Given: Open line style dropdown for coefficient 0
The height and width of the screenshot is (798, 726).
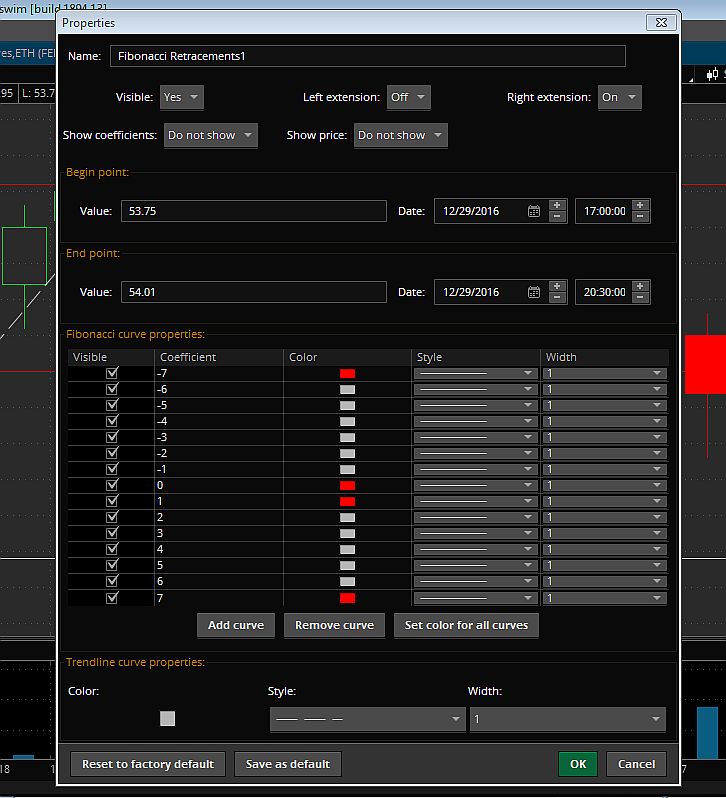Looking at the screenshot, I should click(x=476, y=485).
